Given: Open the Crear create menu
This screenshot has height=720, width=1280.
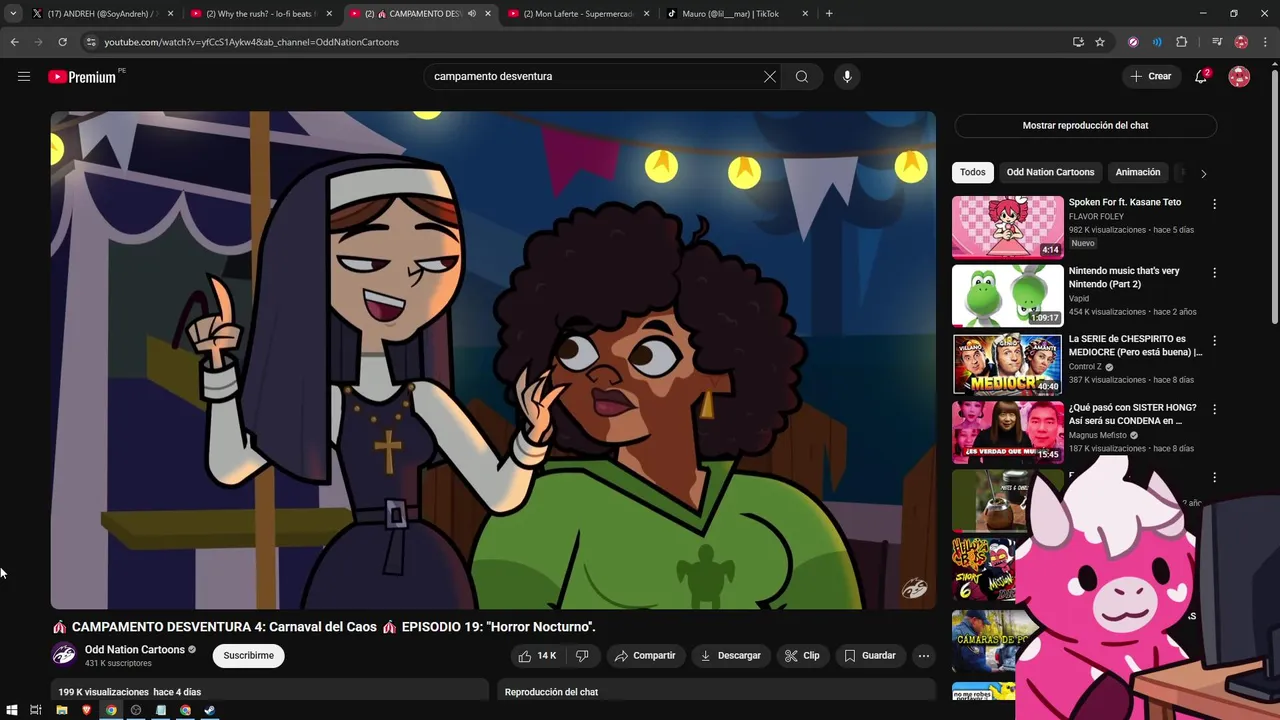Looking at the screenshot, I should [x=1151, y=76].
